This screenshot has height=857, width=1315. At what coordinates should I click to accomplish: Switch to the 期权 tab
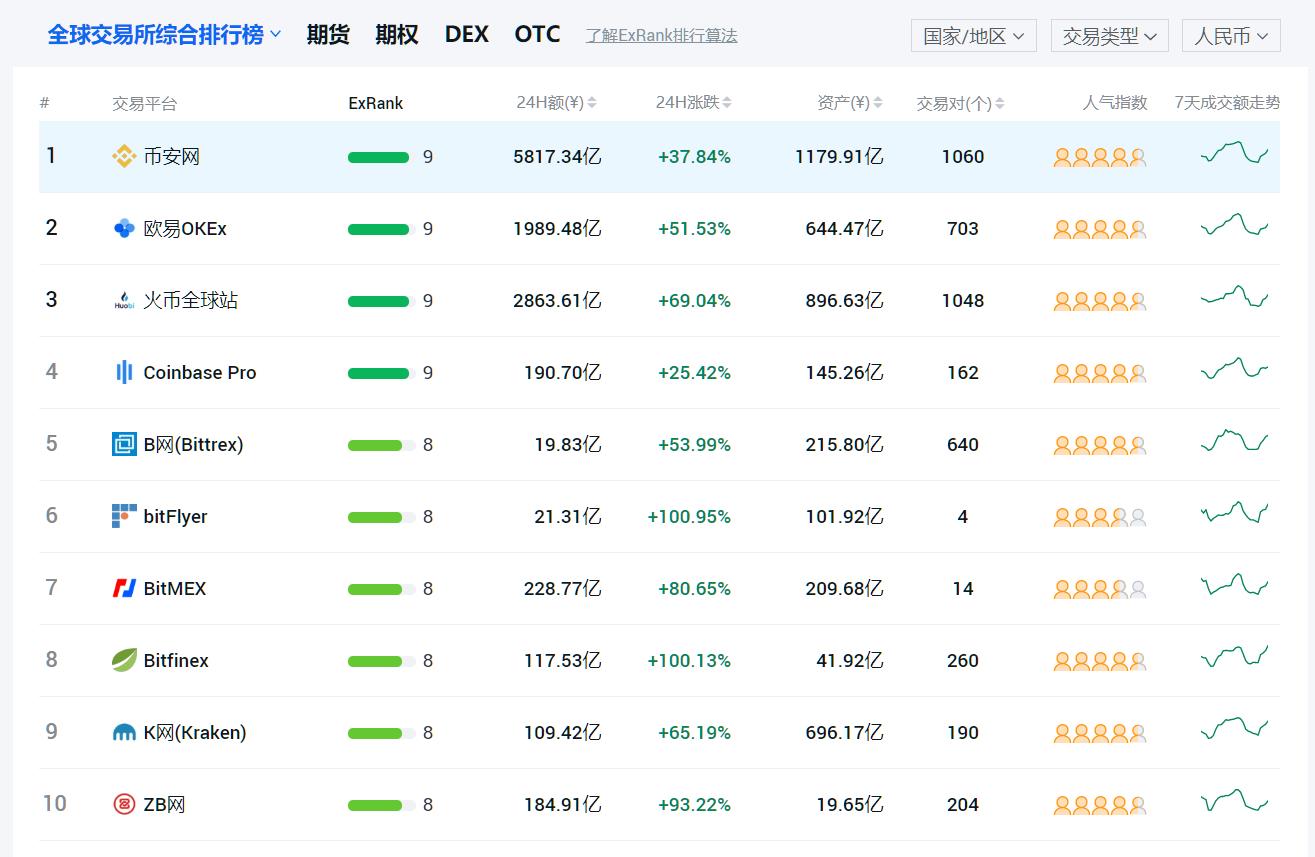tap(397, 35)
